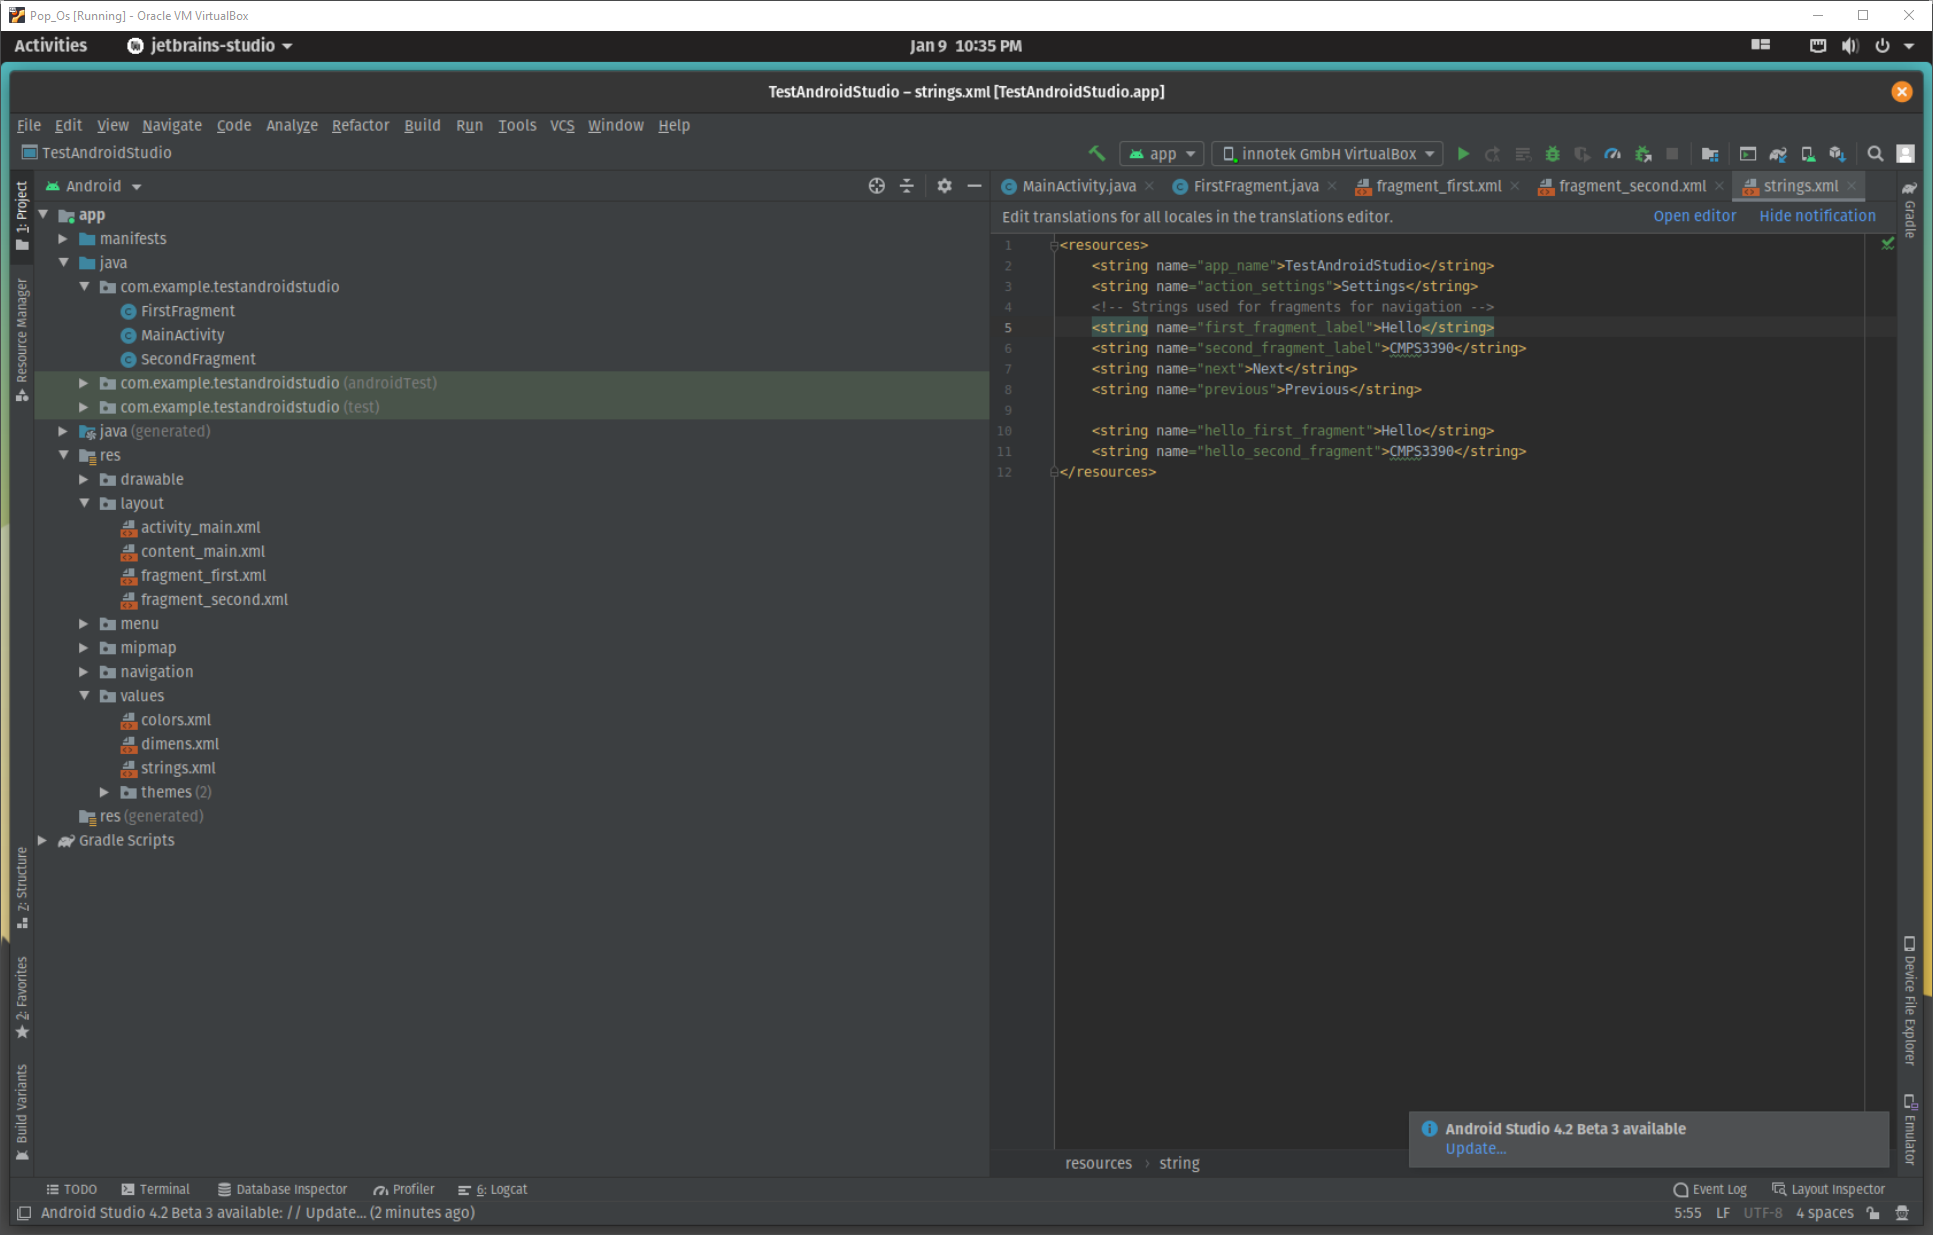This screenshot has height=1235, width=1933.
Task: Toggle the Build Variants tool window
Action: pyautogui.click(x=22, y=1113)
